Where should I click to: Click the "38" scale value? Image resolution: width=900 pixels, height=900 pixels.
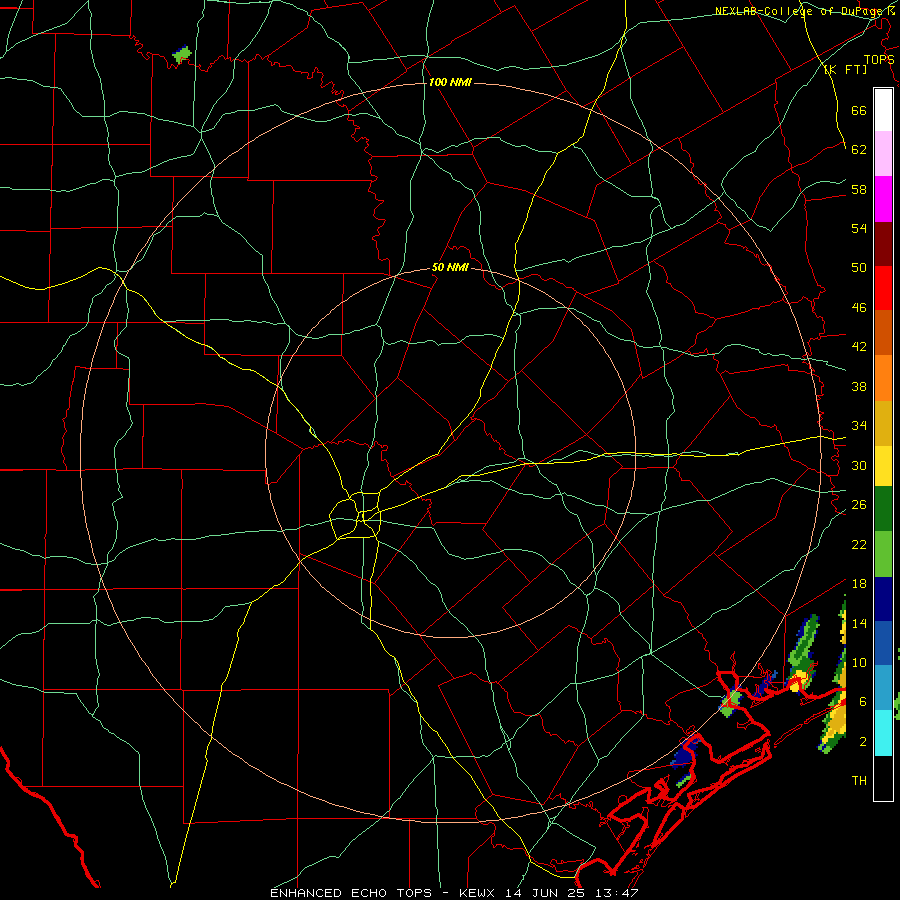pos(859,386)
